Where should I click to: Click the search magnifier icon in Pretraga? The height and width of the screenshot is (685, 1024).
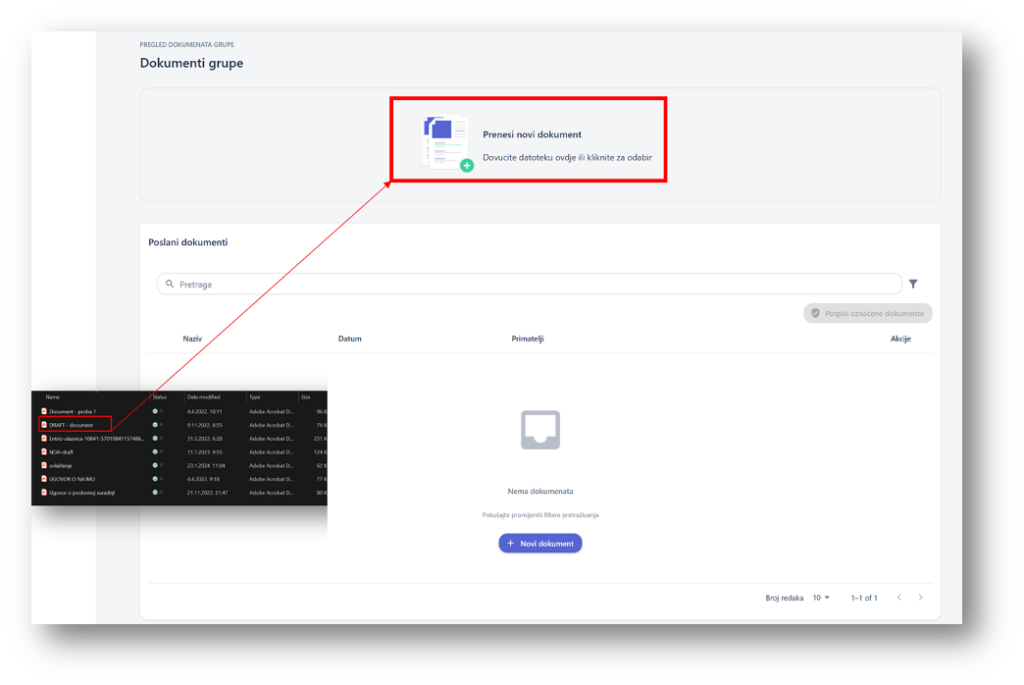[x=170, y=284]
